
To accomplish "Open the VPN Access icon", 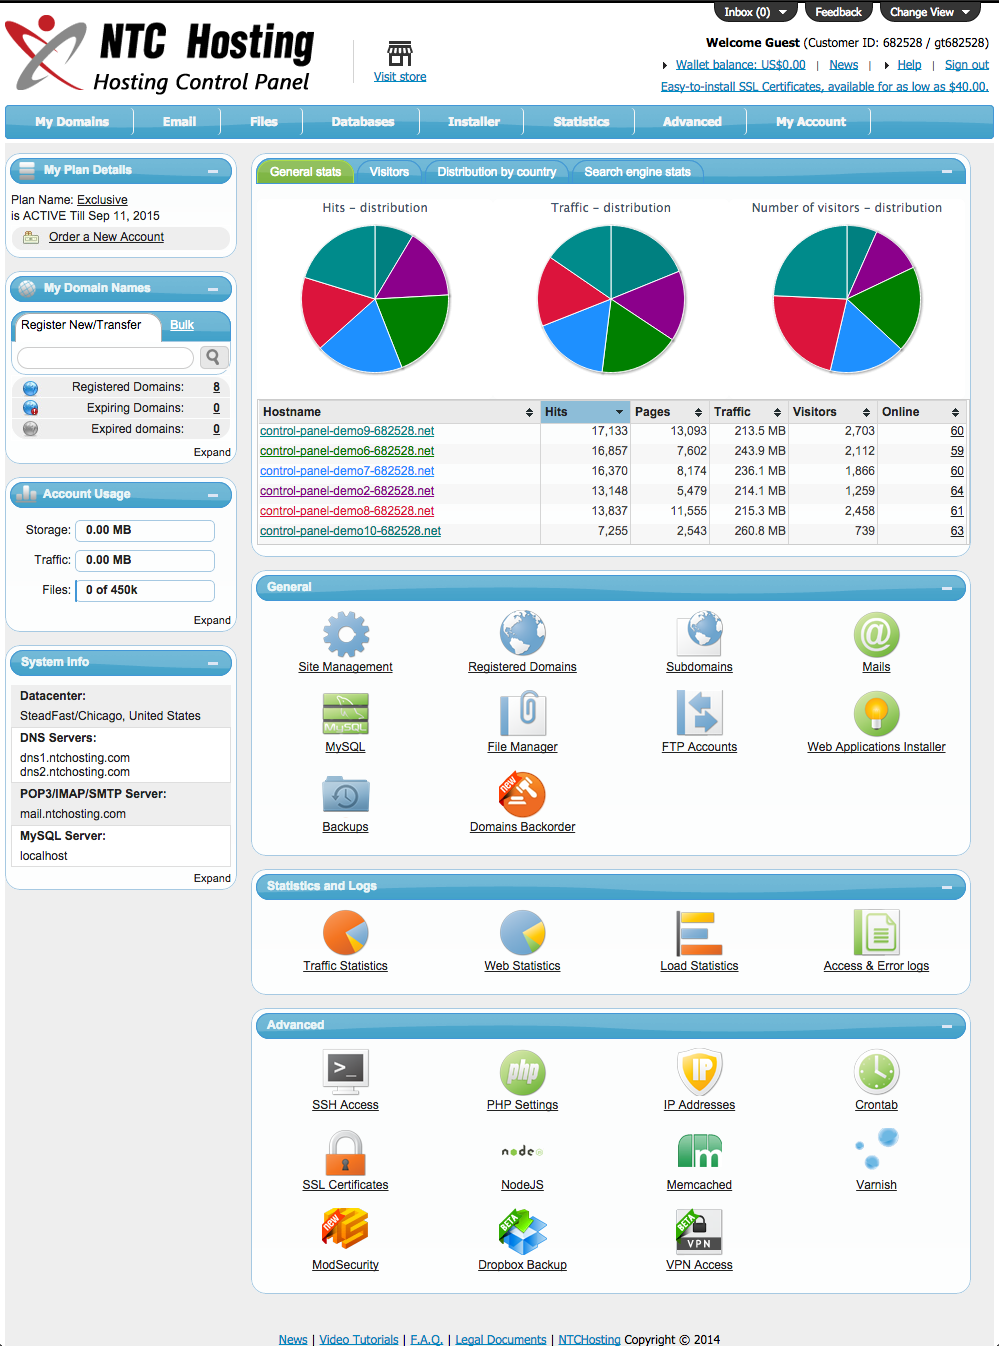I will pos(700,1232).
